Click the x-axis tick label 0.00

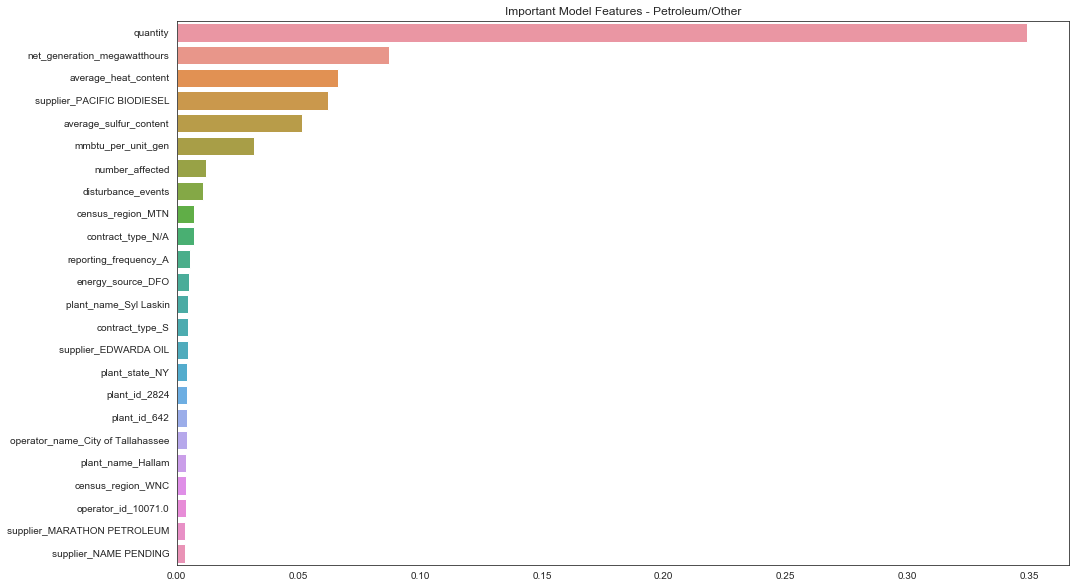(178, 576)
